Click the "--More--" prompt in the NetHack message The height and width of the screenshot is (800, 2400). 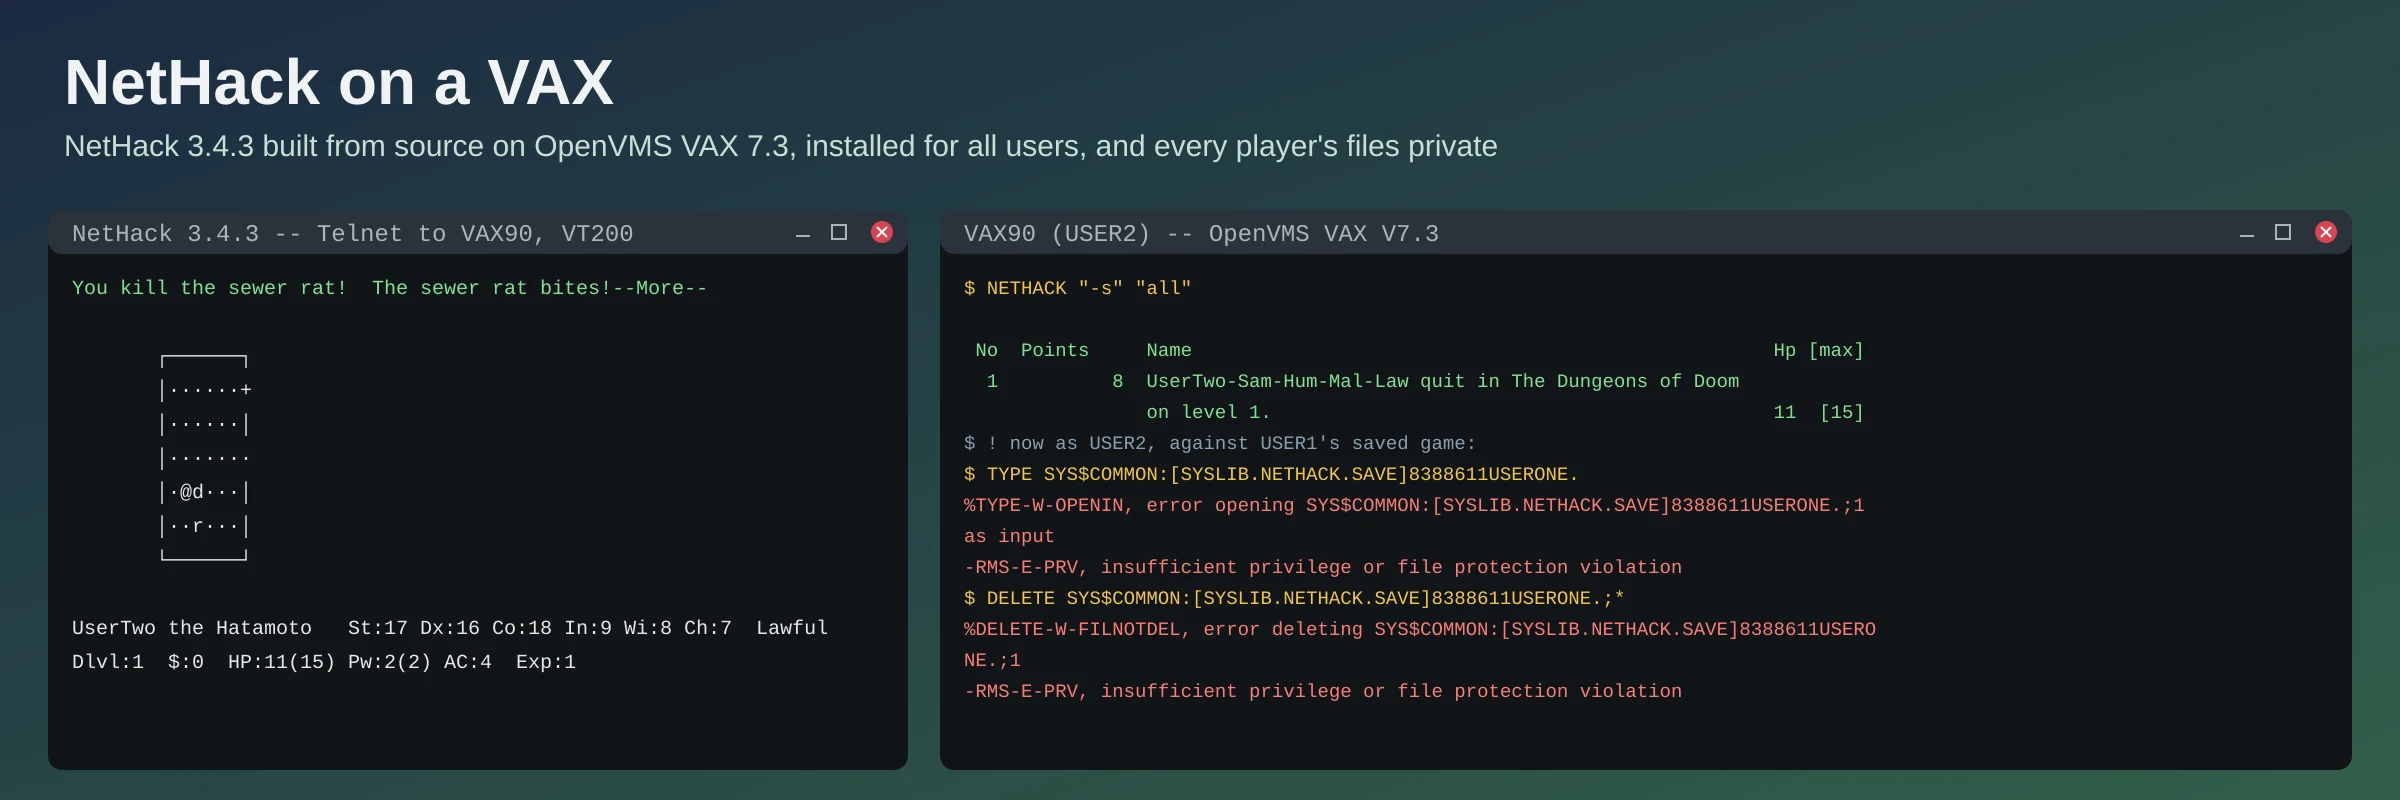click(x=660, y=288)
